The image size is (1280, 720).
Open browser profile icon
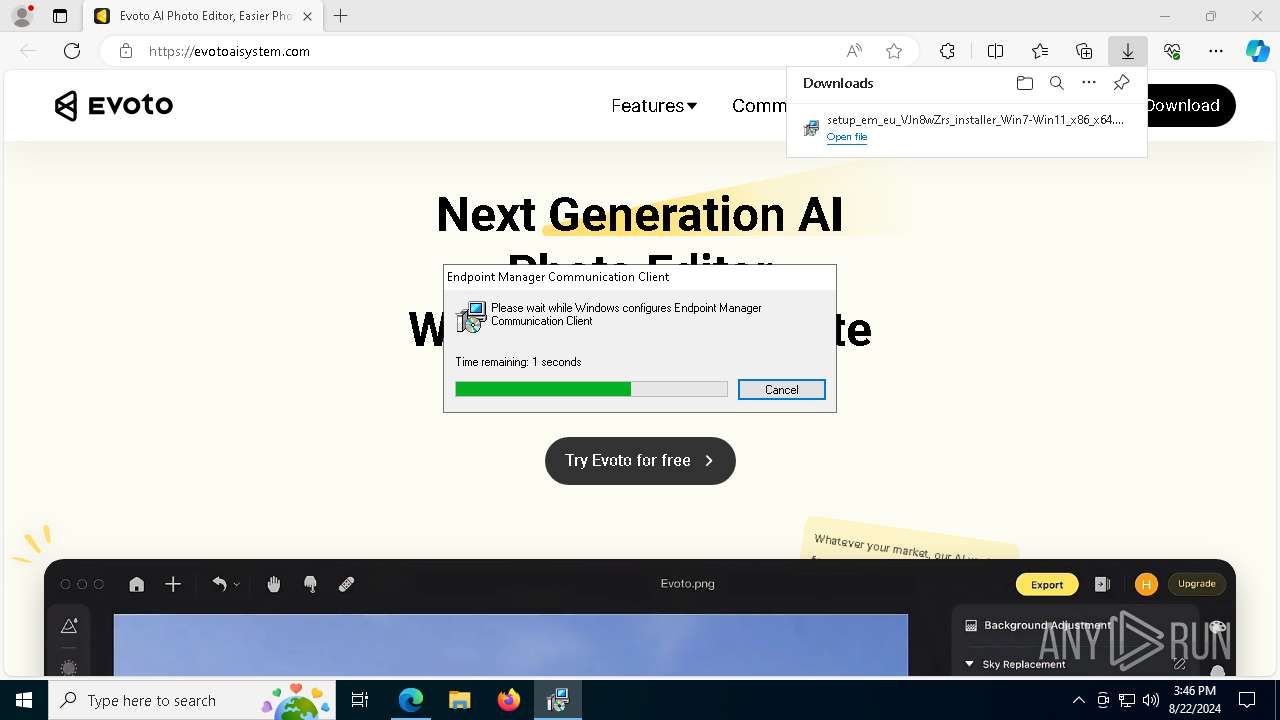(22, 16)
